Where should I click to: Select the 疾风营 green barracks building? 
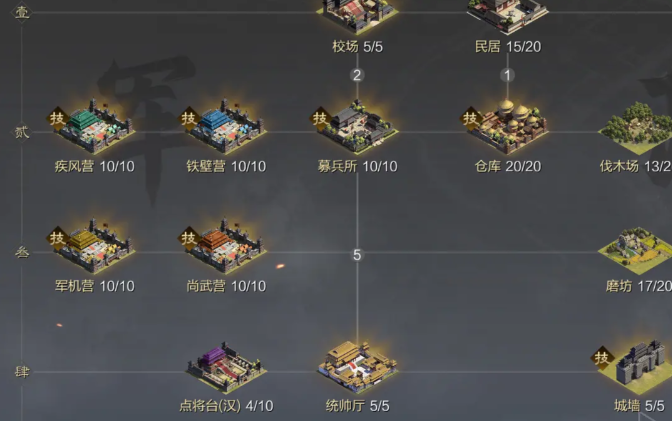(x=95, y=127)
